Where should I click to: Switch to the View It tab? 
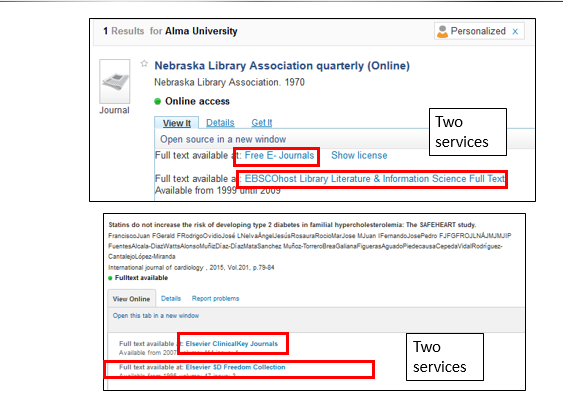tap(177, 123)
